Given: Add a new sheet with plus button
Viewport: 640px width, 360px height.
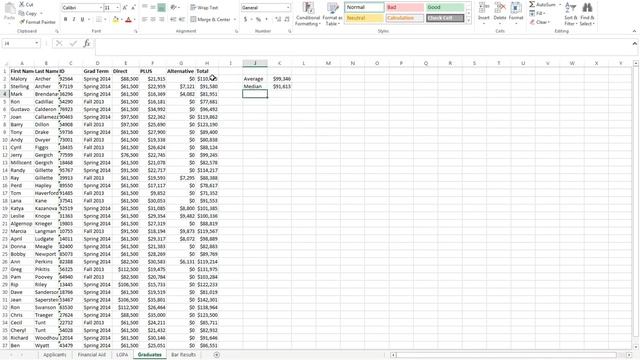Looking at the screenshot, I should click(217, 355).
